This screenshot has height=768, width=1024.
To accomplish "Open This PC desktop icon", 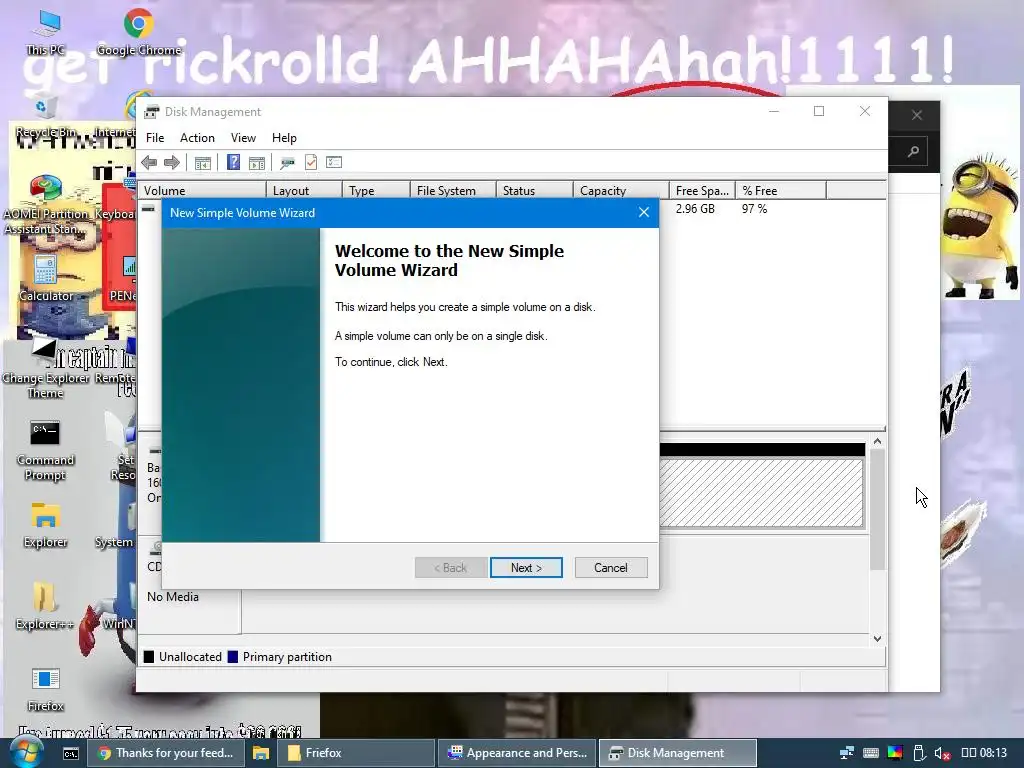I will coord(46,33).
